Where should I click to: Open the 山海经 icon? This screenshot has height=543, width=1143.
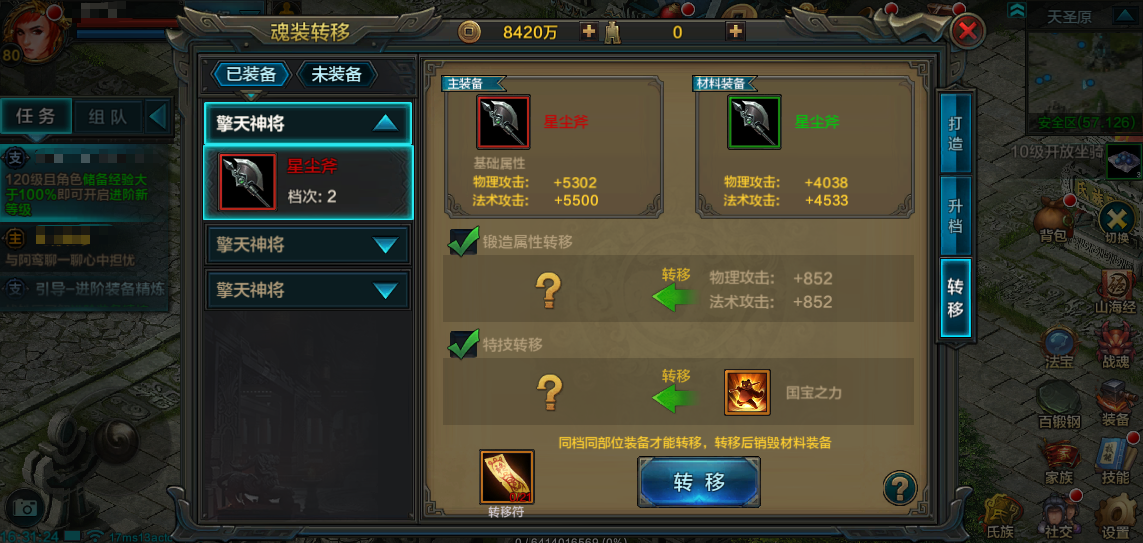(1115, 290)
